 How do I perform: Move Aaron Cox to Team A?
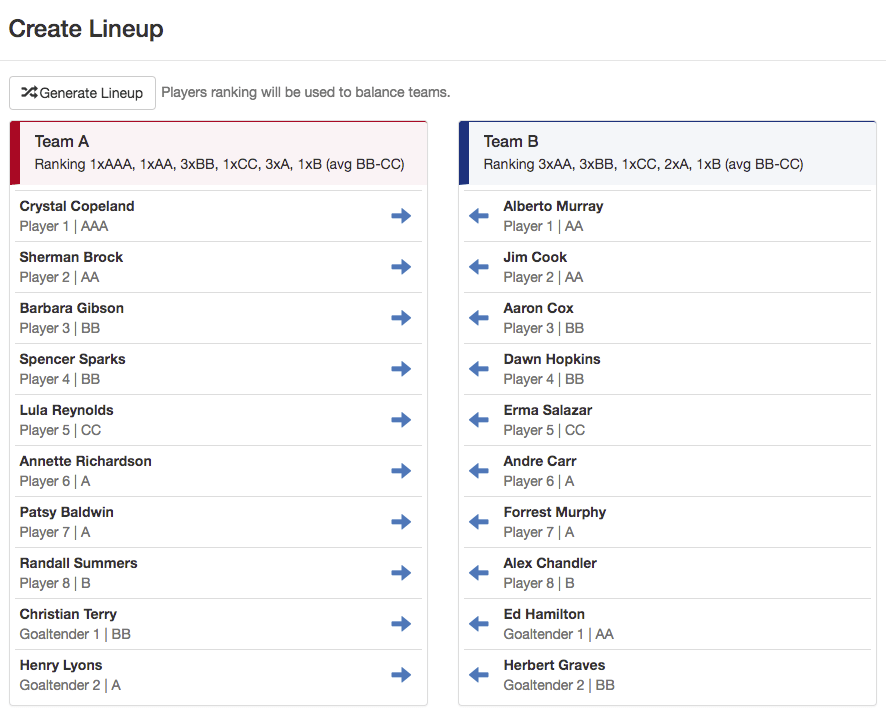pos(479,317)
